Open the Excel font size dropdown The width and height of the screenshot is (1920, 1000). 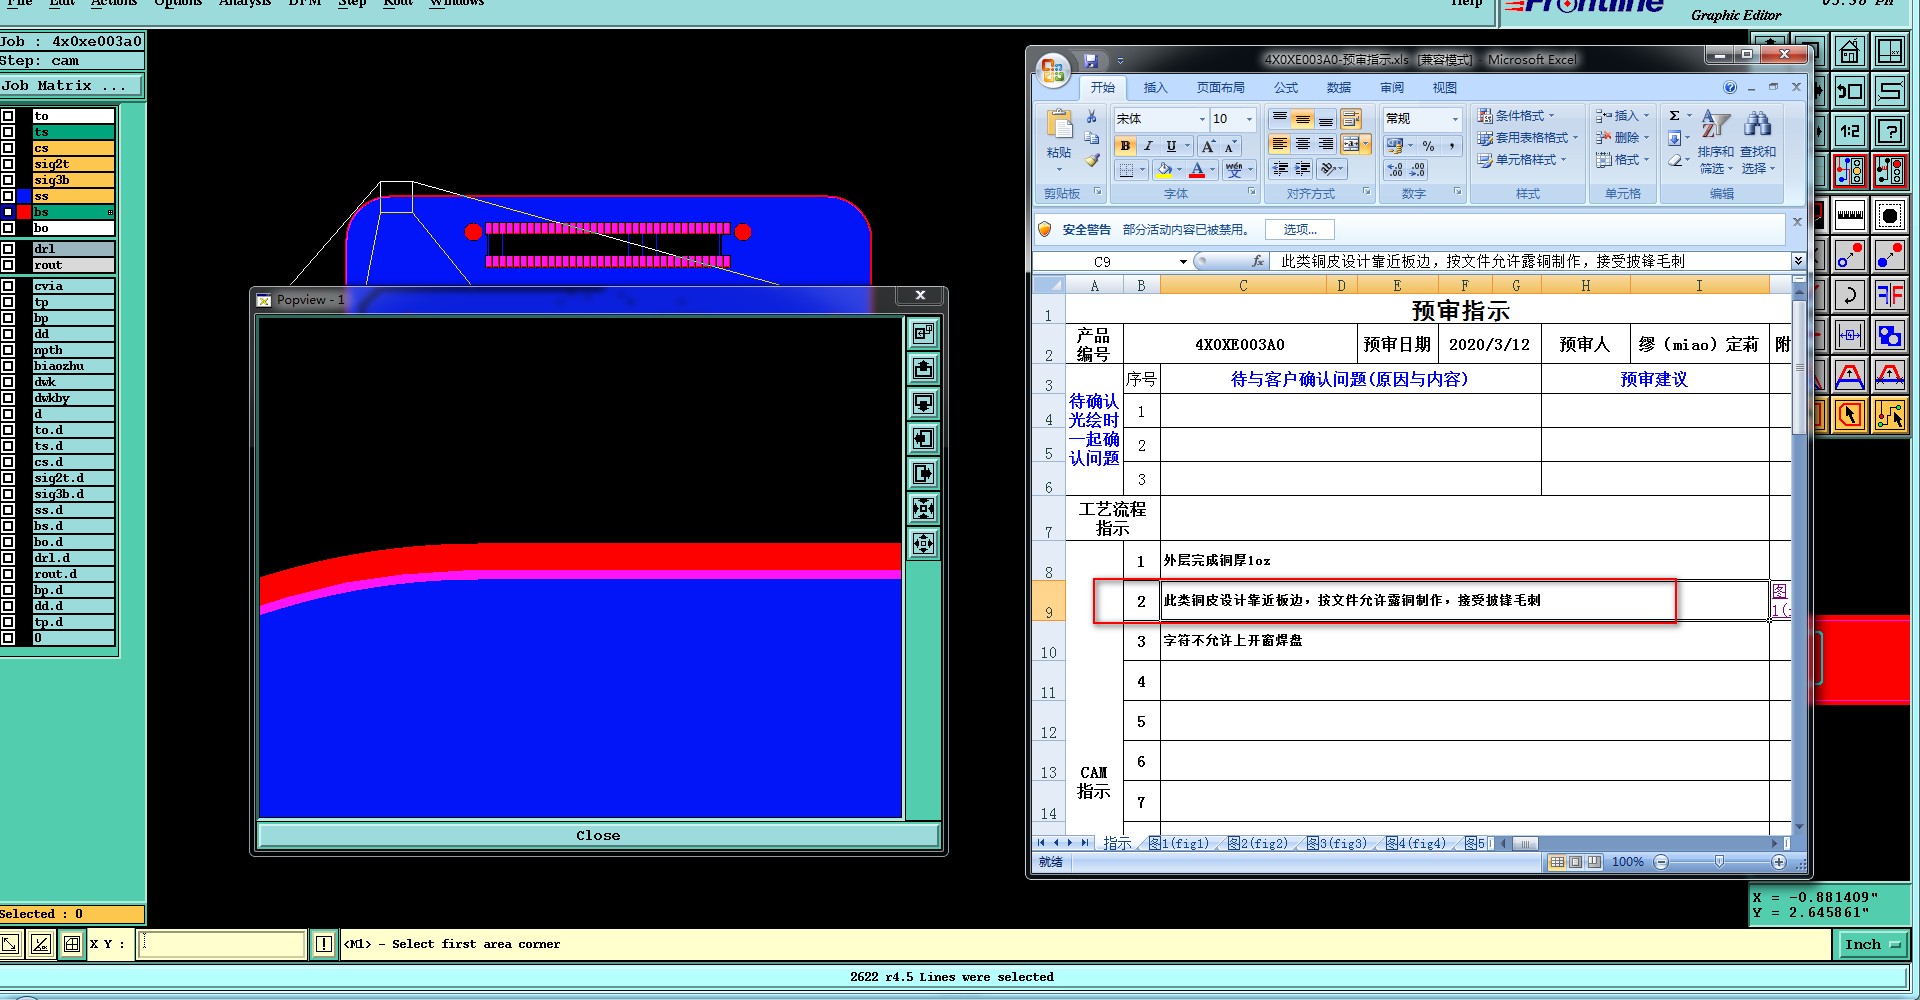pos(1249,119)
